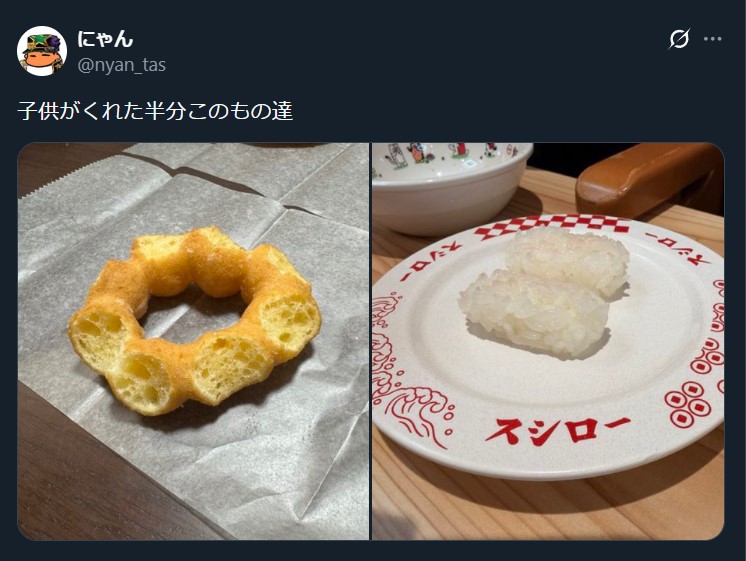Click the half-eaten pon de ring donut

[195, 320]
